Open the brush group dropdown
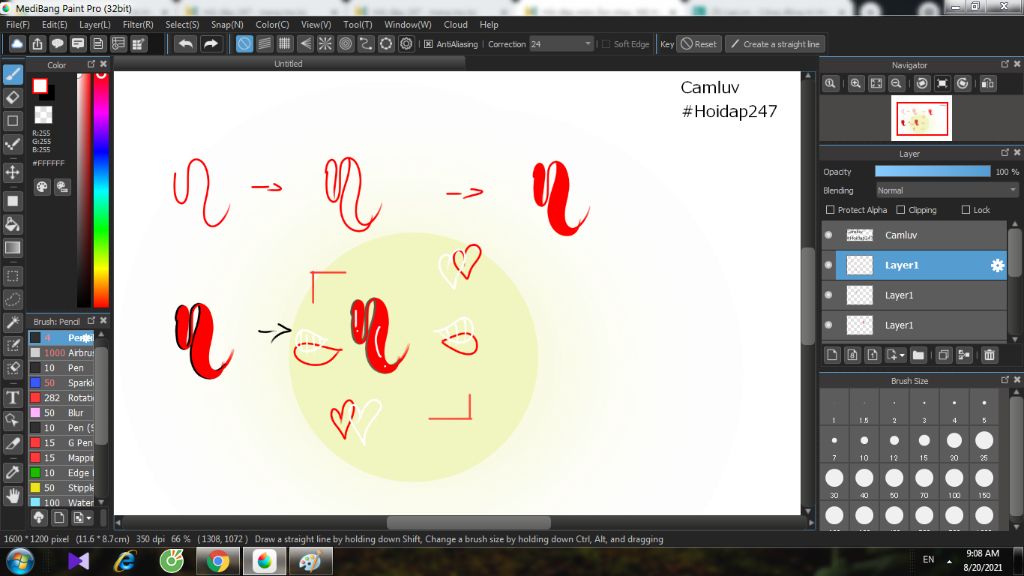 89,518
